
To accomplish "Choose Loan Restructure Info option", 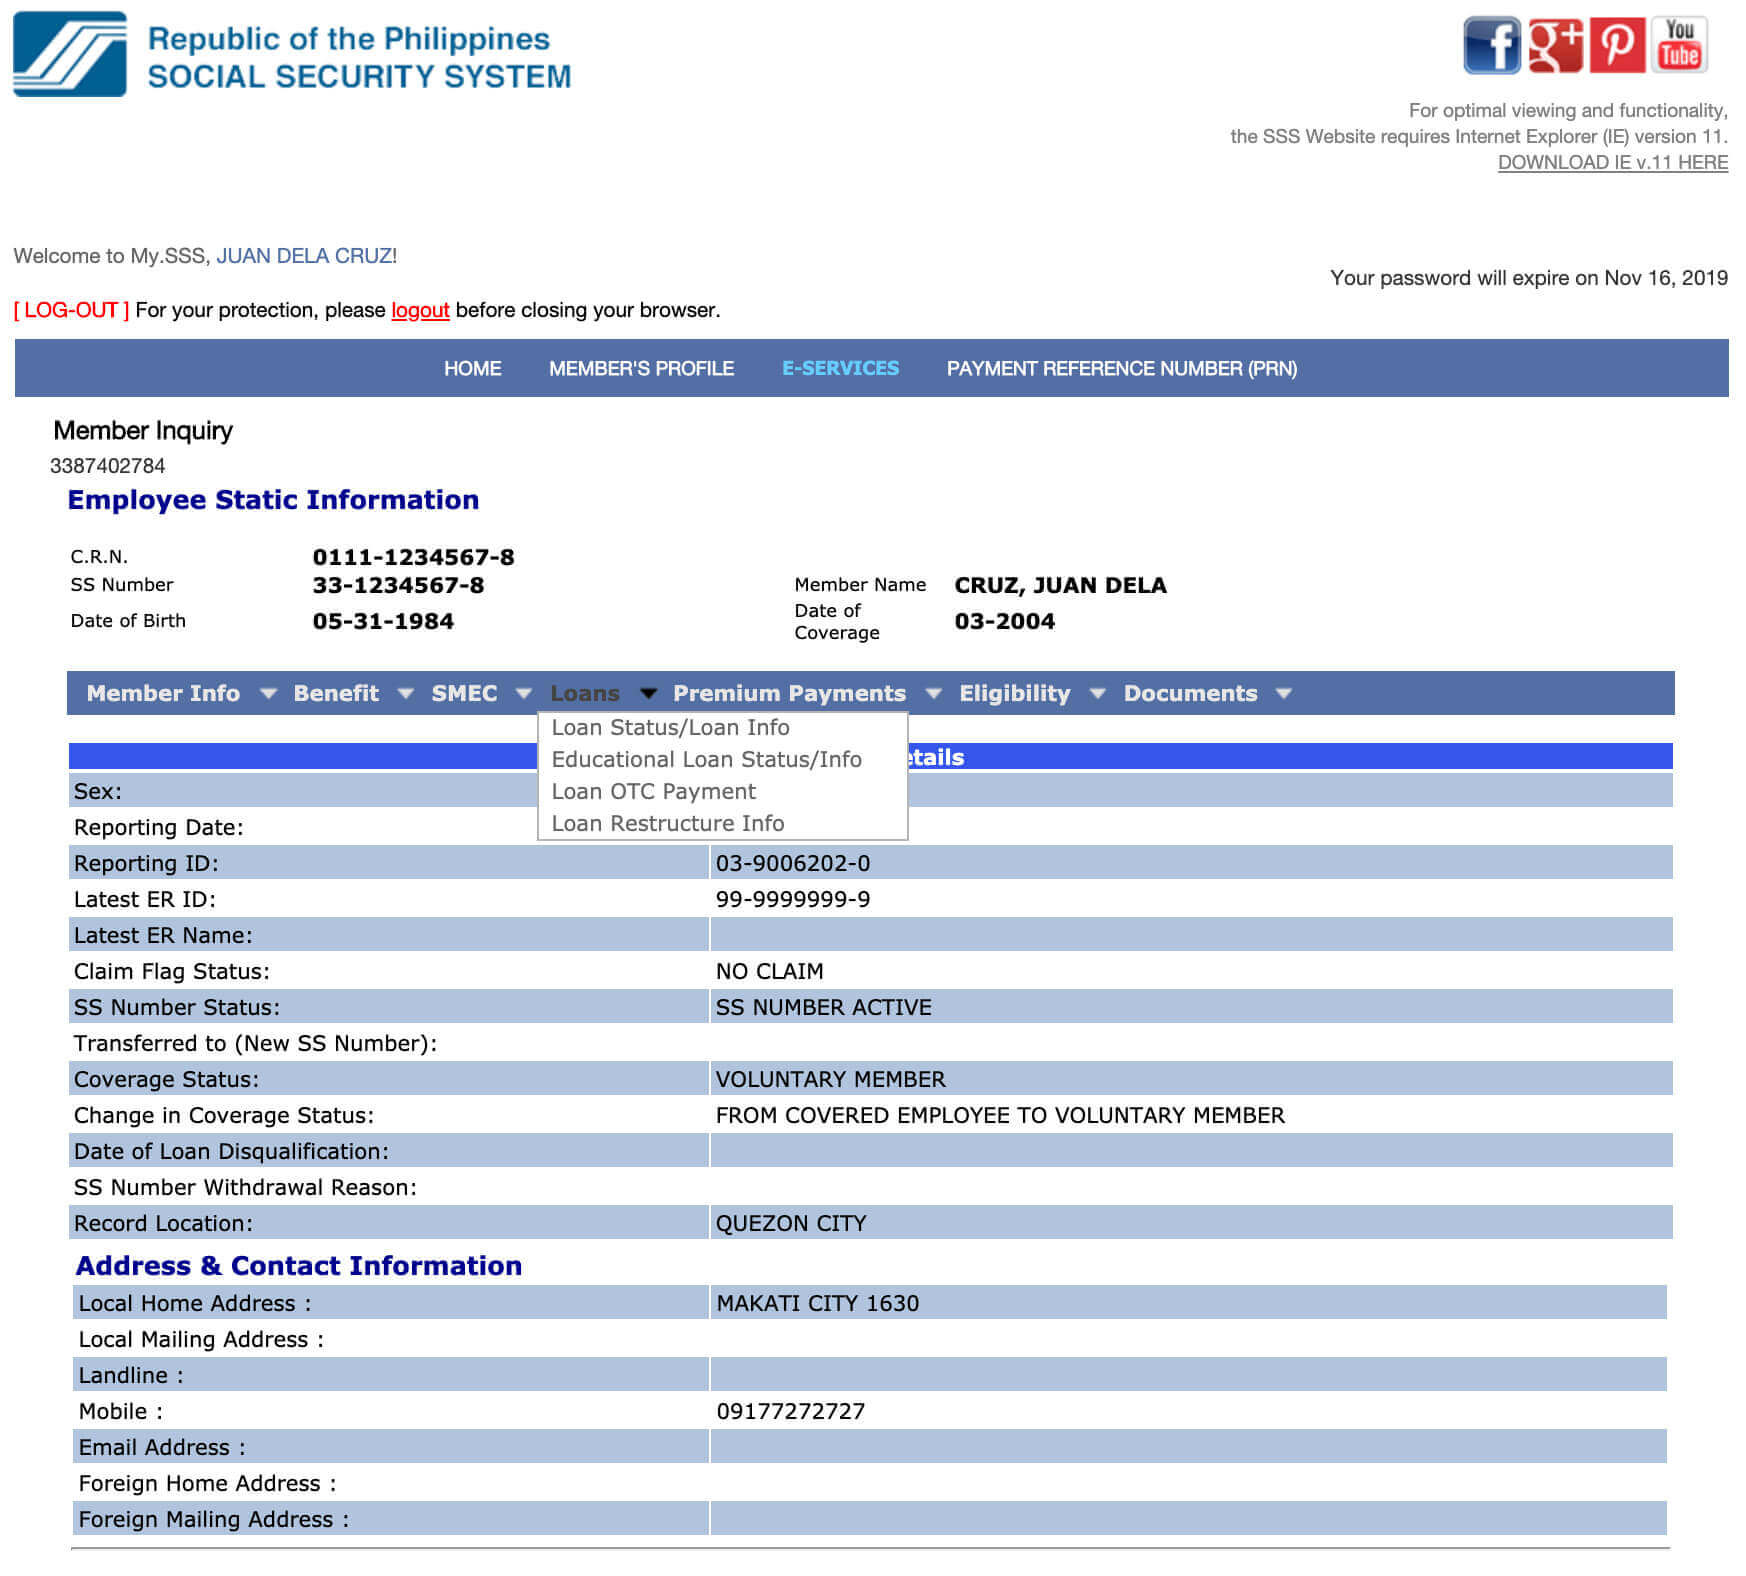I will click(668, 823).
